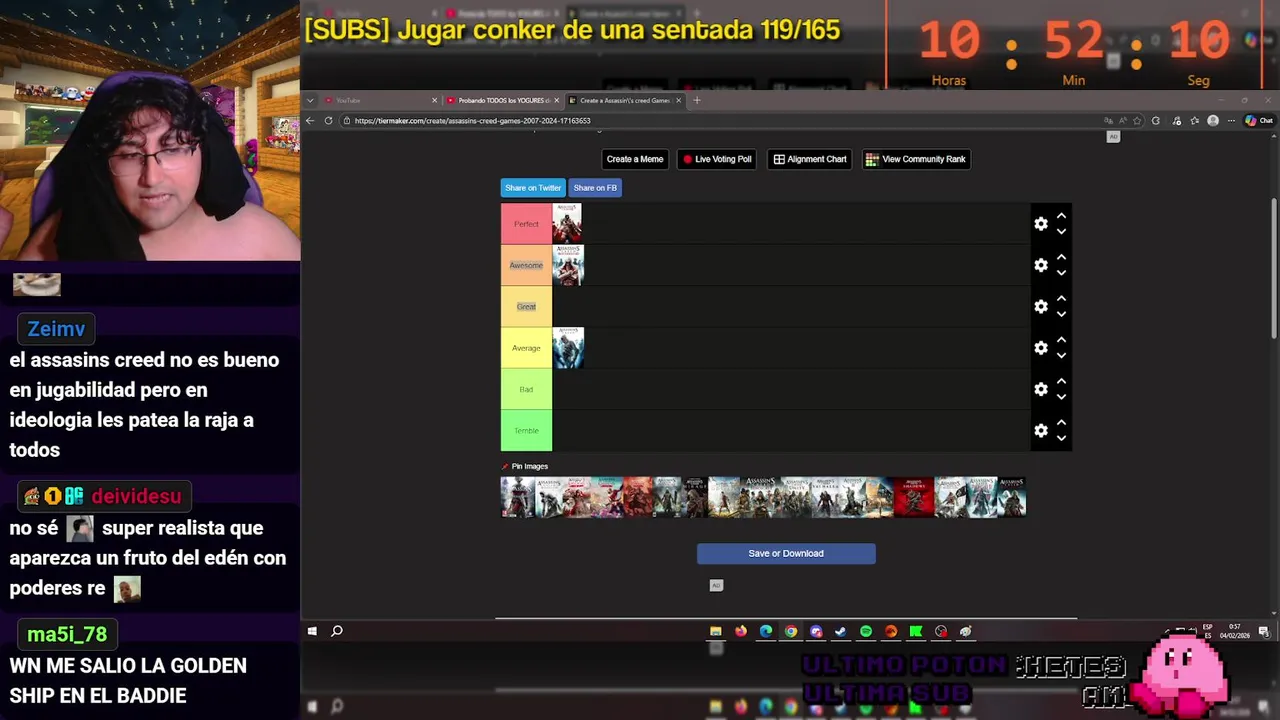Image resolution: width=1280 pixels, height=720 pixels.
Task: Move the Great tier row down
Action: click(x=1062, y=314)
